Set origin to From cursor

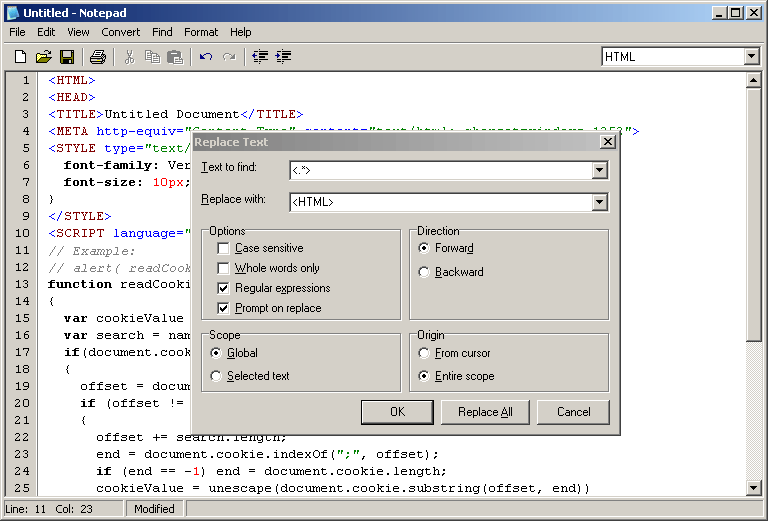pyautogui.click(x=424, y=353)
